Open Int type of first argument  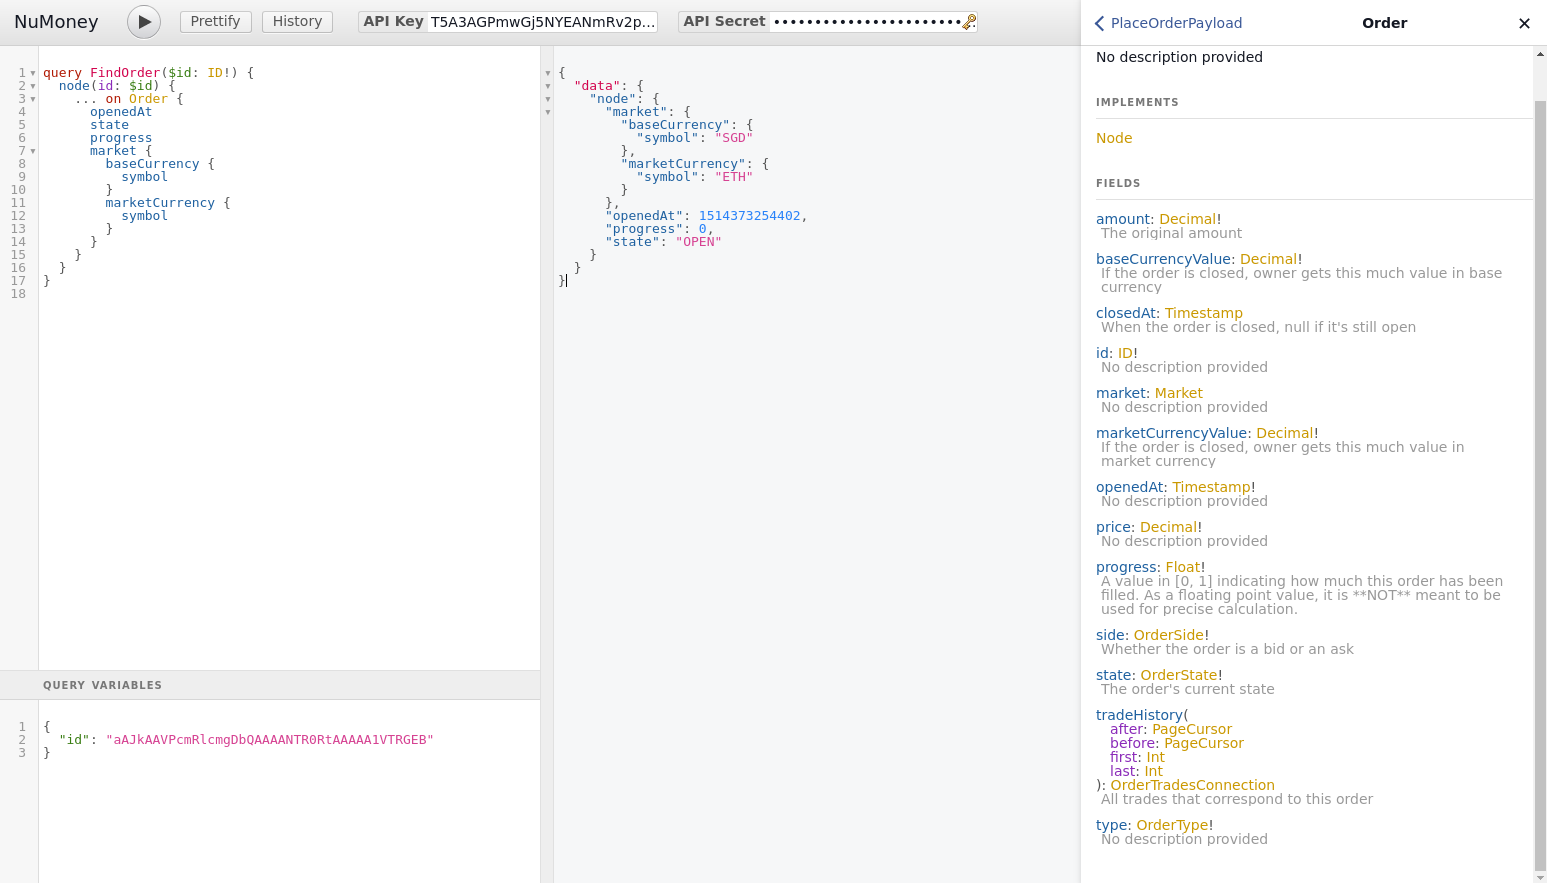coord(1155,757)
